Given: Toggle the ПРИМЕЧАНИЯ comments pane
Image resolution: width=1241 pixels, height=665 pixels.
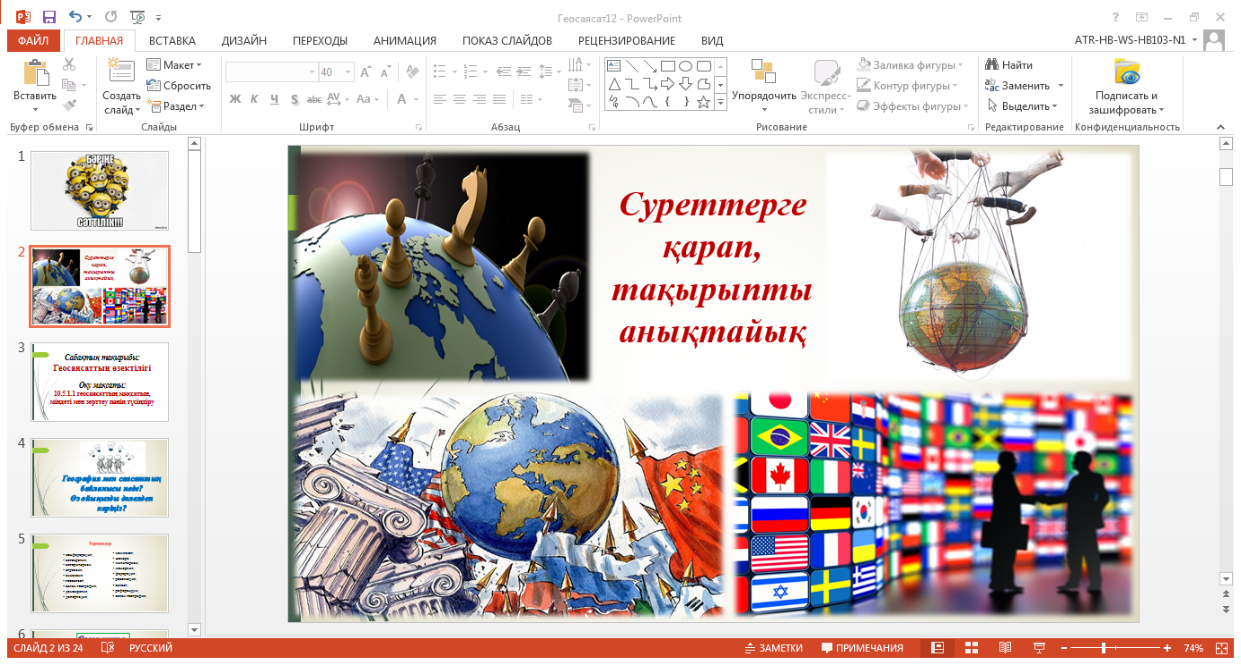Looking at the screenshot, I should (863, 648).
